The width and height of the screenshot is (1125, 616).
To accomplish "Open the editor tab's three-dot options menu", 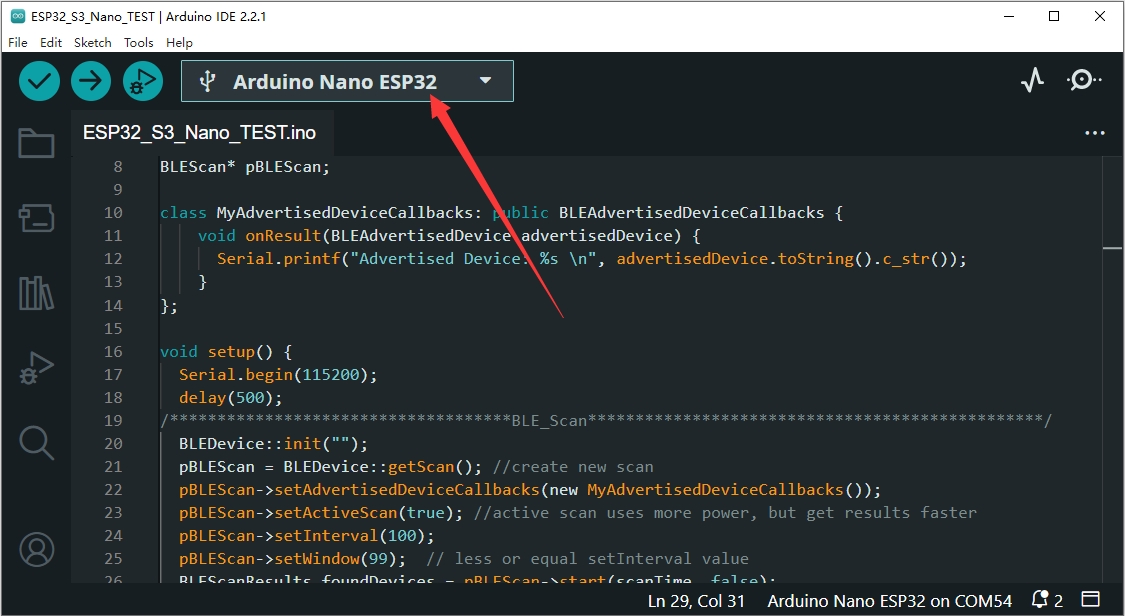I will click(x=1095, y=133).
